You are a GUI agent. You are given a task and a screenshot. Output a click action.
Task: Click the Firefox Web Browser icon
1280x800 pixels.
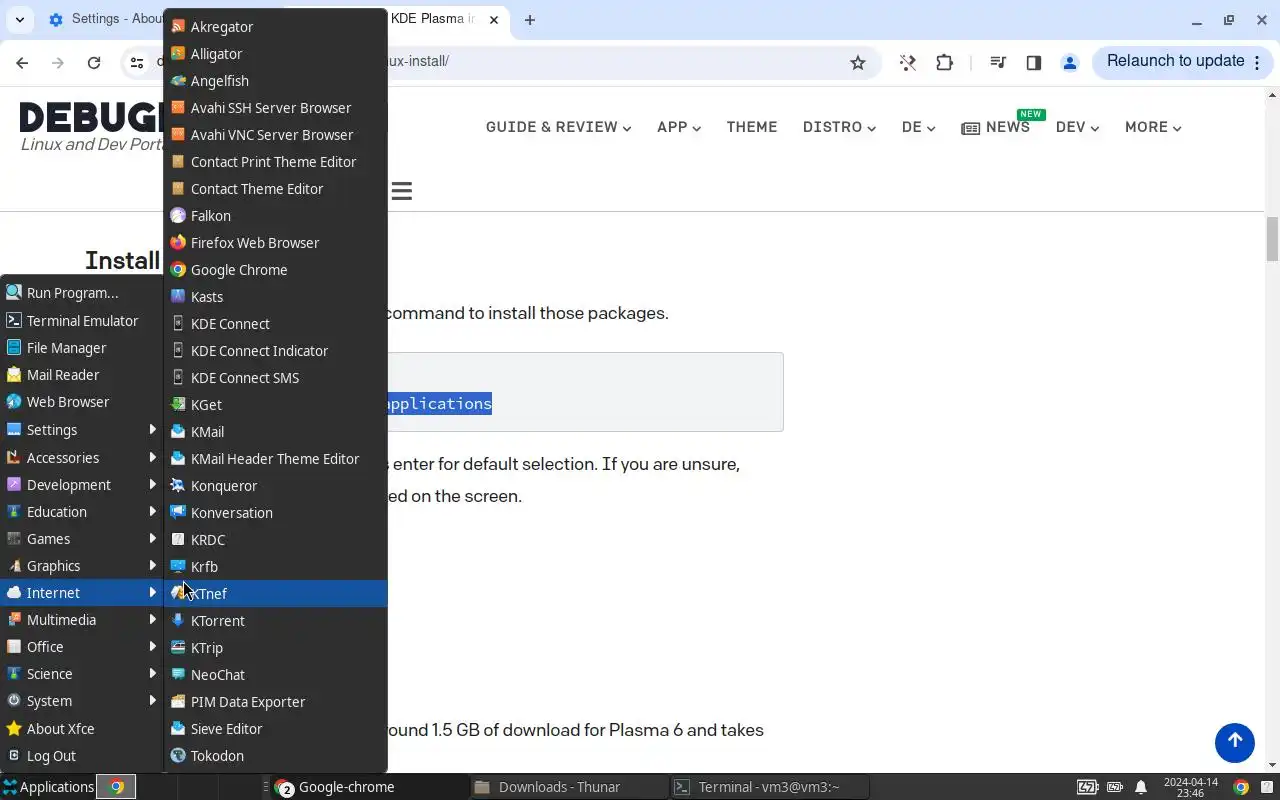click(x=178, y=243)
